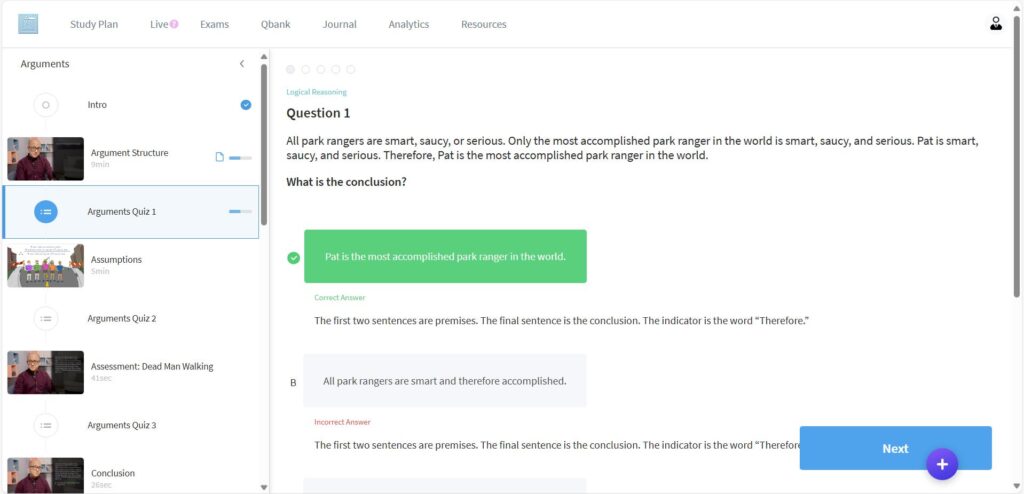1024x494 pixels.
Task: Click the Intro circle icon
Action: tap(46, 105)
